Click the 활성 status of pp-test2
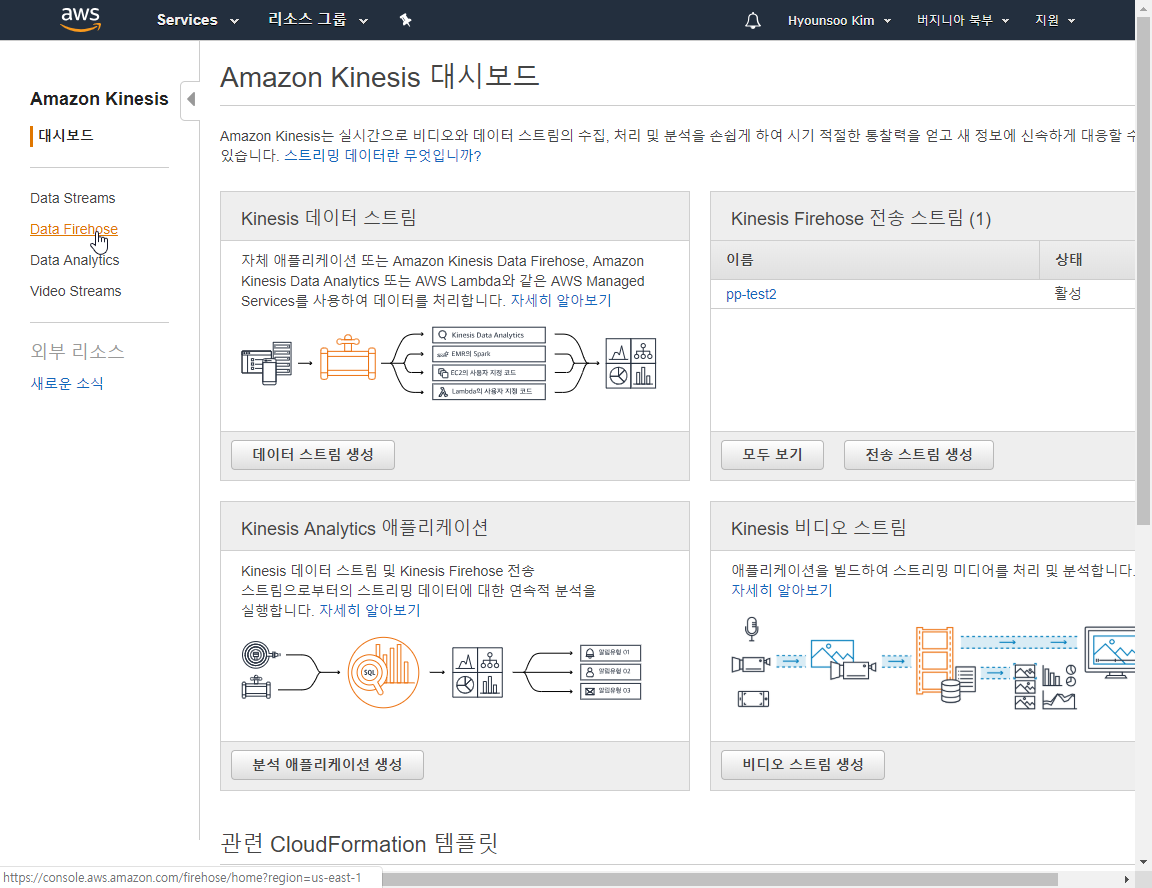Viewport: 1152px width, 888px height. click(1068, 294)
